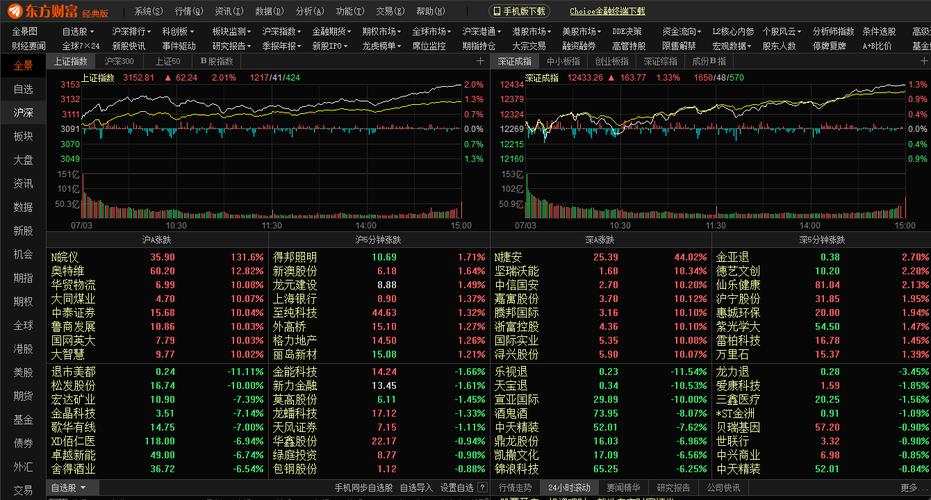The height and width of the screenshot is (500, 931).
Task: Switch to the 沪深300 index tab
Action: click(x=120, y=61)
